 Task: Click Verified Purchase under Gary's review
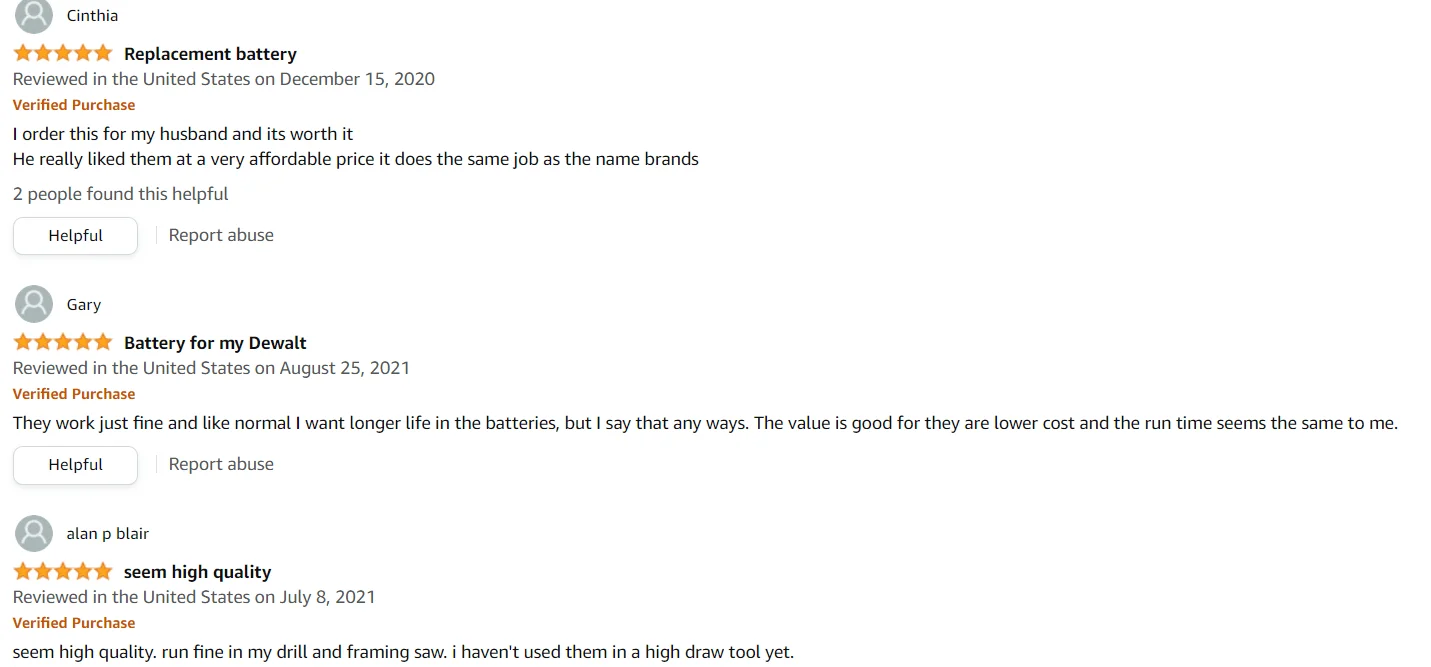click(74, 394)
